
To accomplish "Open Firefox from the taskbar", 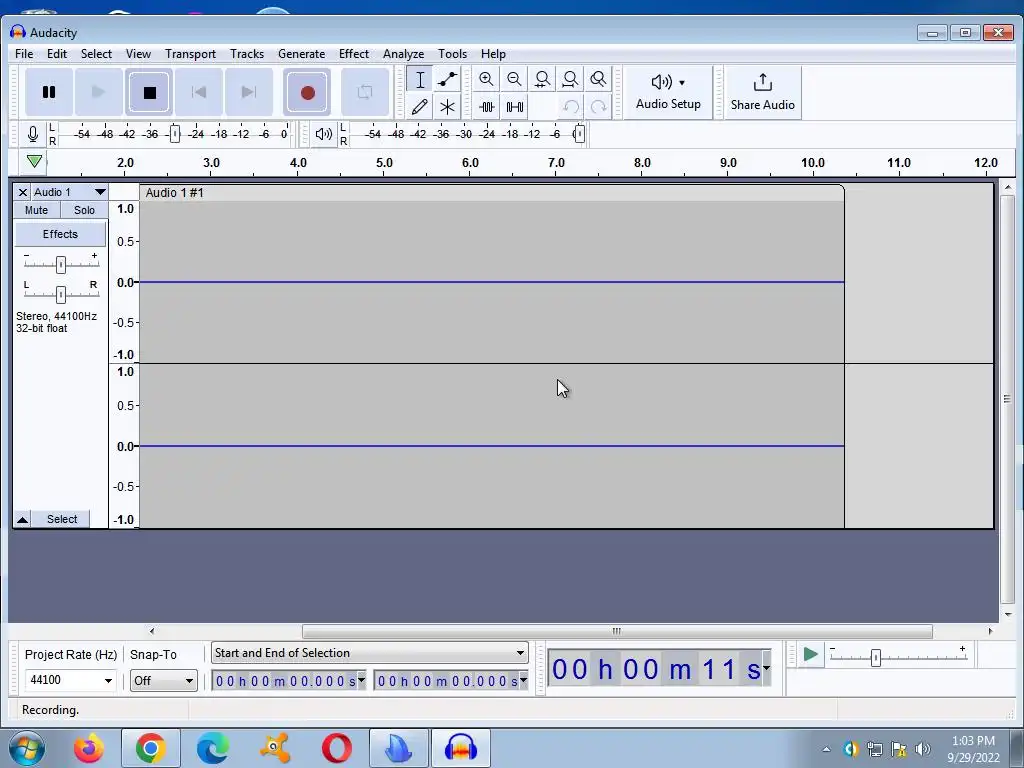I will (x=89, y=748).
